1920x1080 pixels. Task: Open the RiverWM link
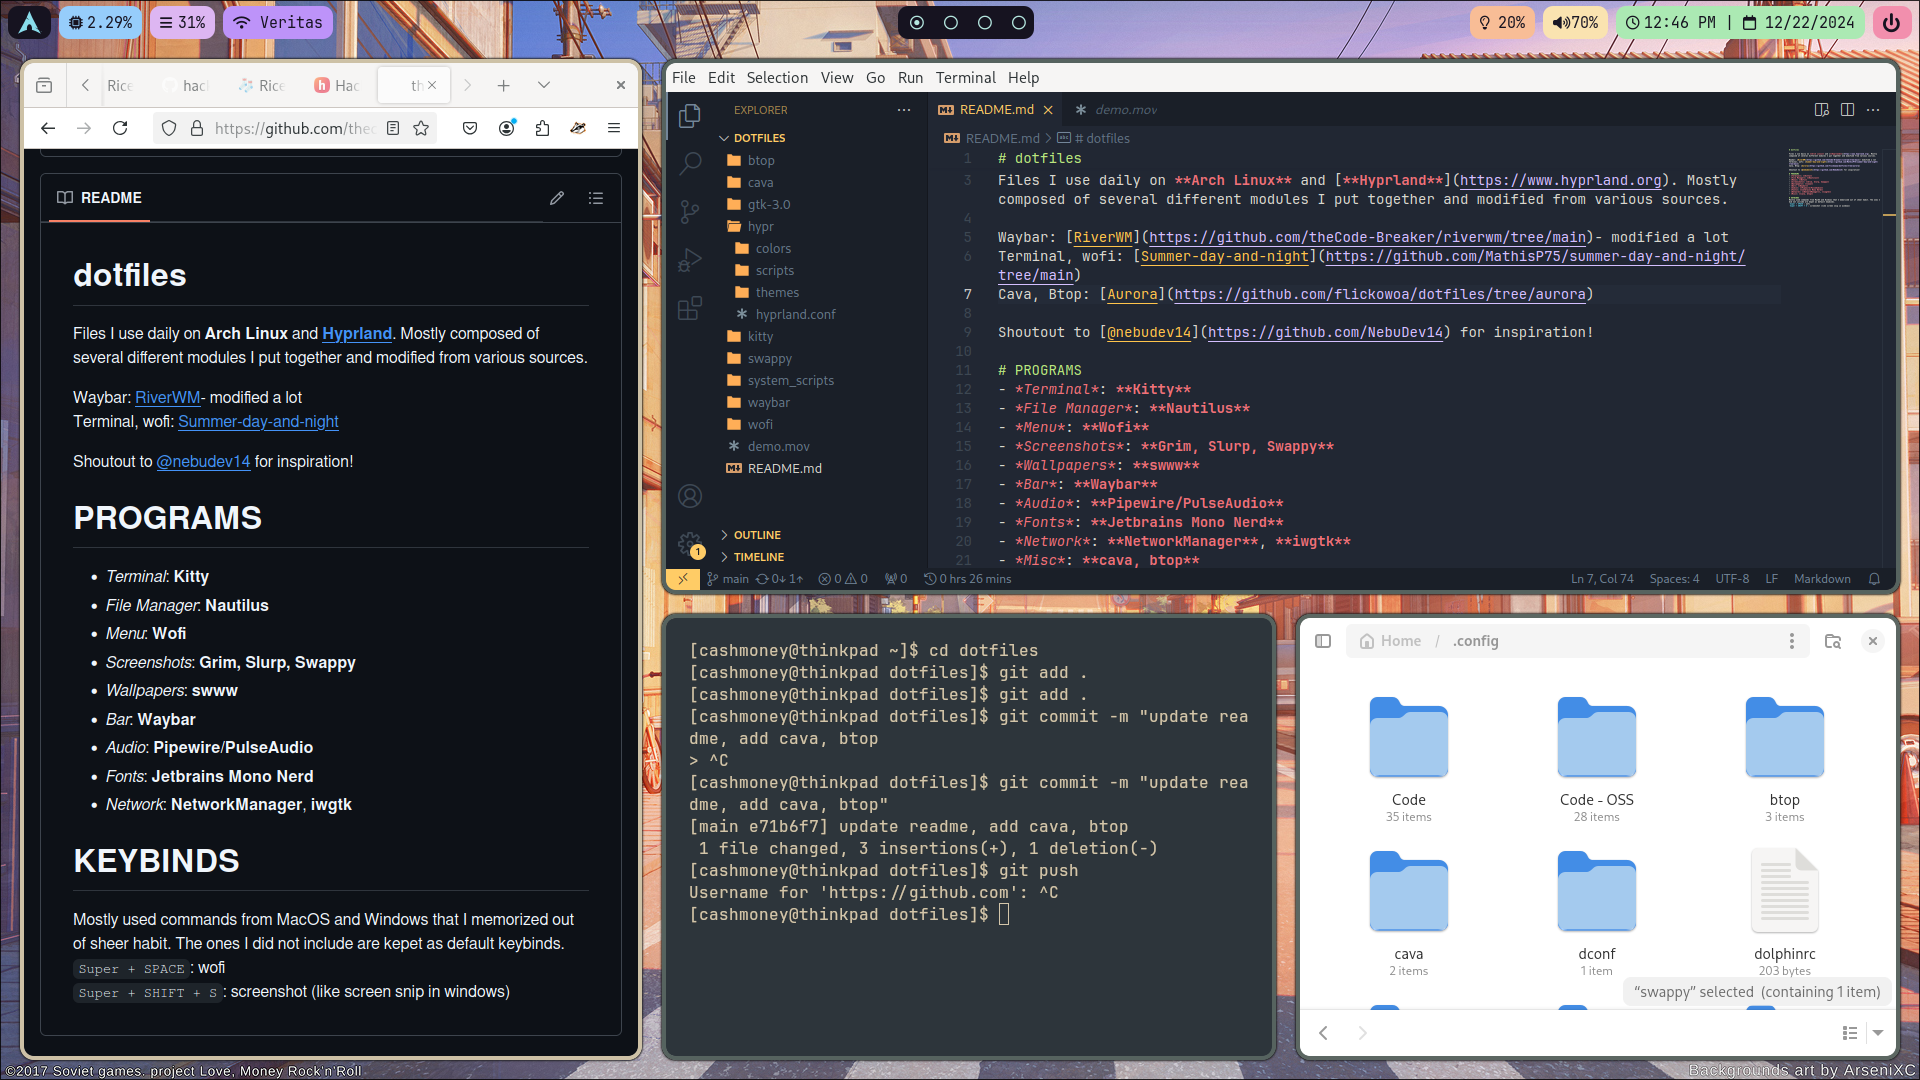[168, 398]
